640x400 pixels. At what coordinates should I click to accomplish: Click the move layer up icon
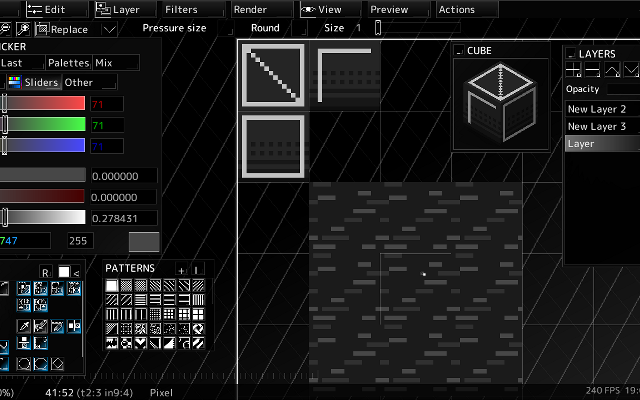click(x=612, y=69)
